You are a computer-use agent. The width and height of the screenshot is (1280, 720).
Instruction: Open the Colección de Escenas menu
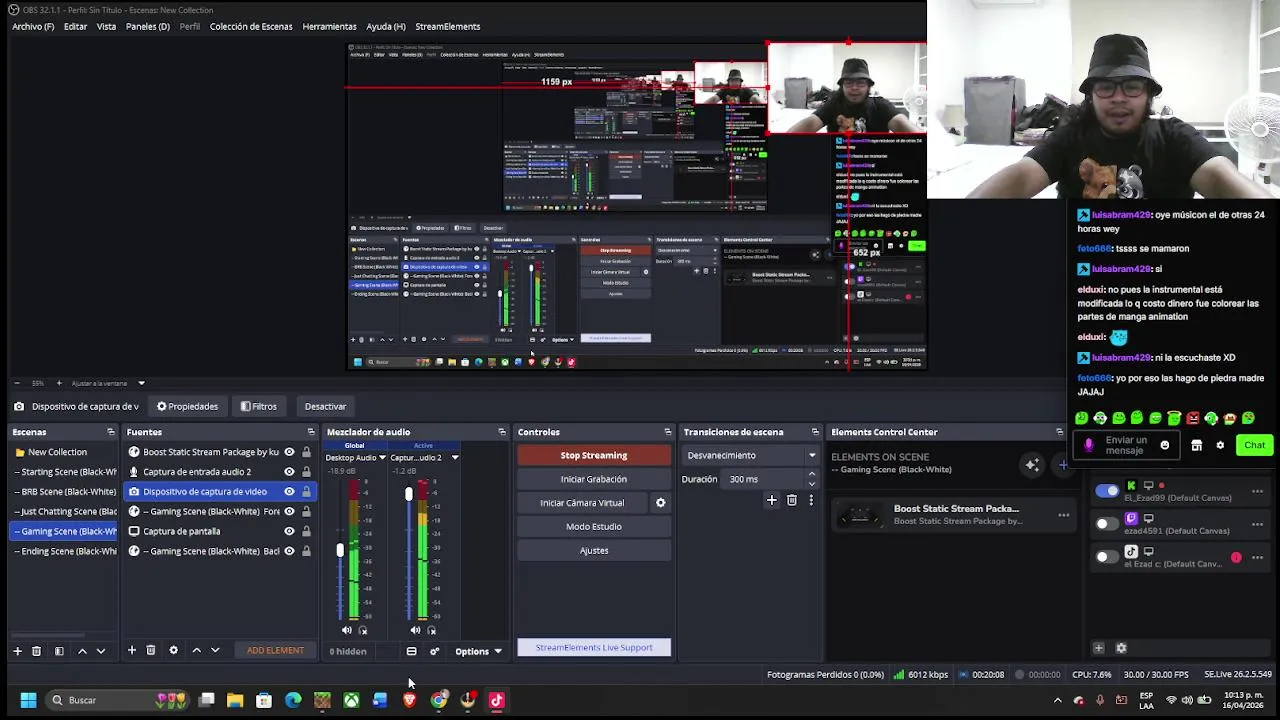pos(251,27)
